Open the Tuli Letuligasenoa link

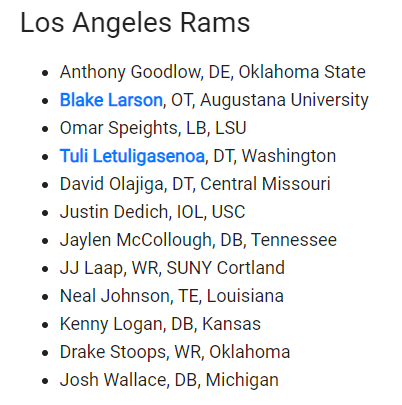[x=132, y=156]
